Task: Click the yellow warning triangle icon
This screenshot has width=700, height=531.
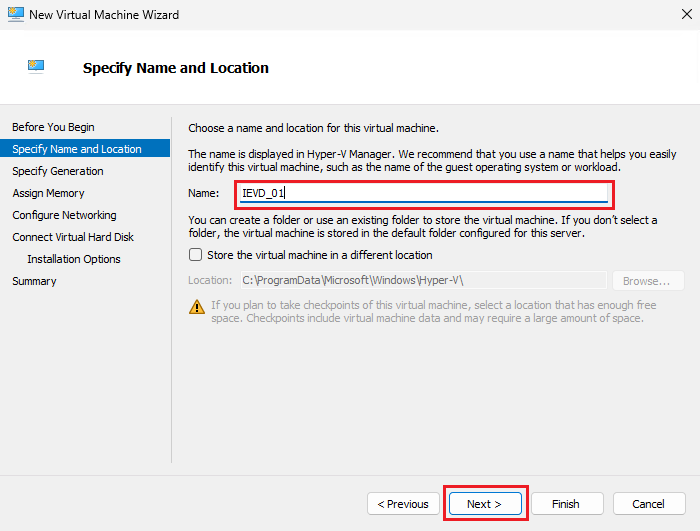Action: click(x=198, y=305)
